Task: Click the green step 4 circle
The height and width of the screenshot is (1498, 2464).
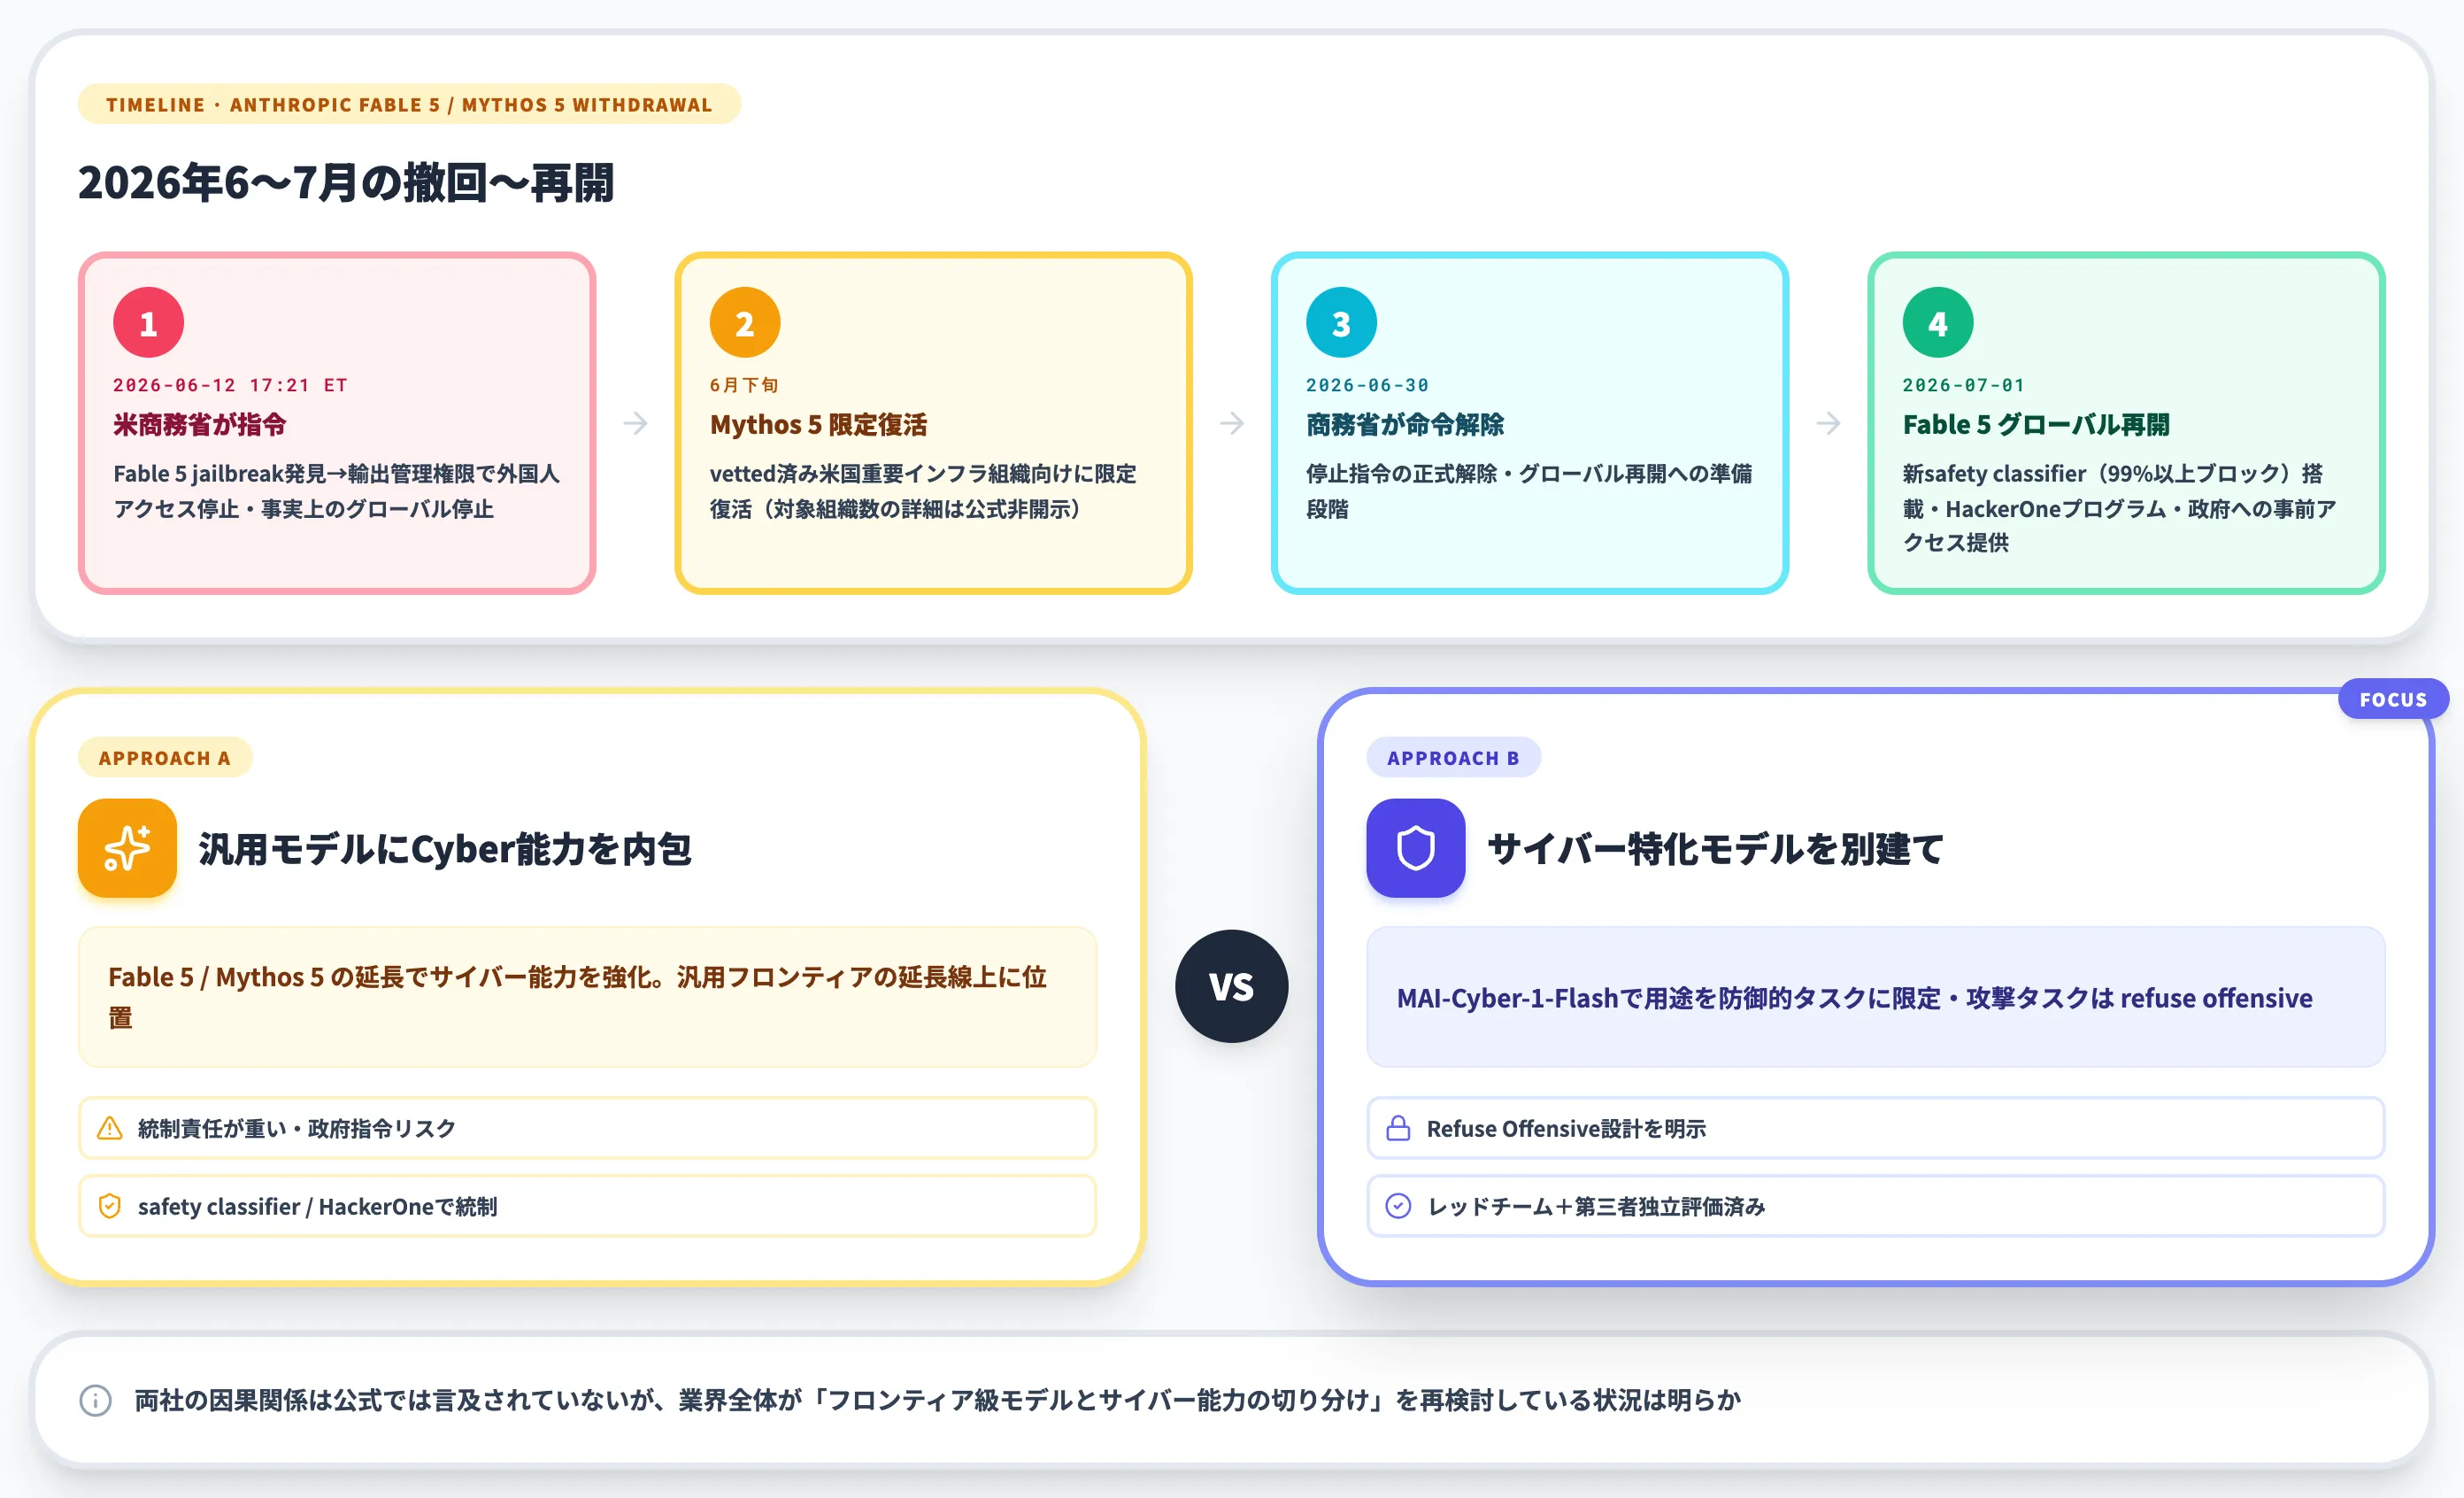Action: pos(1938,322)
